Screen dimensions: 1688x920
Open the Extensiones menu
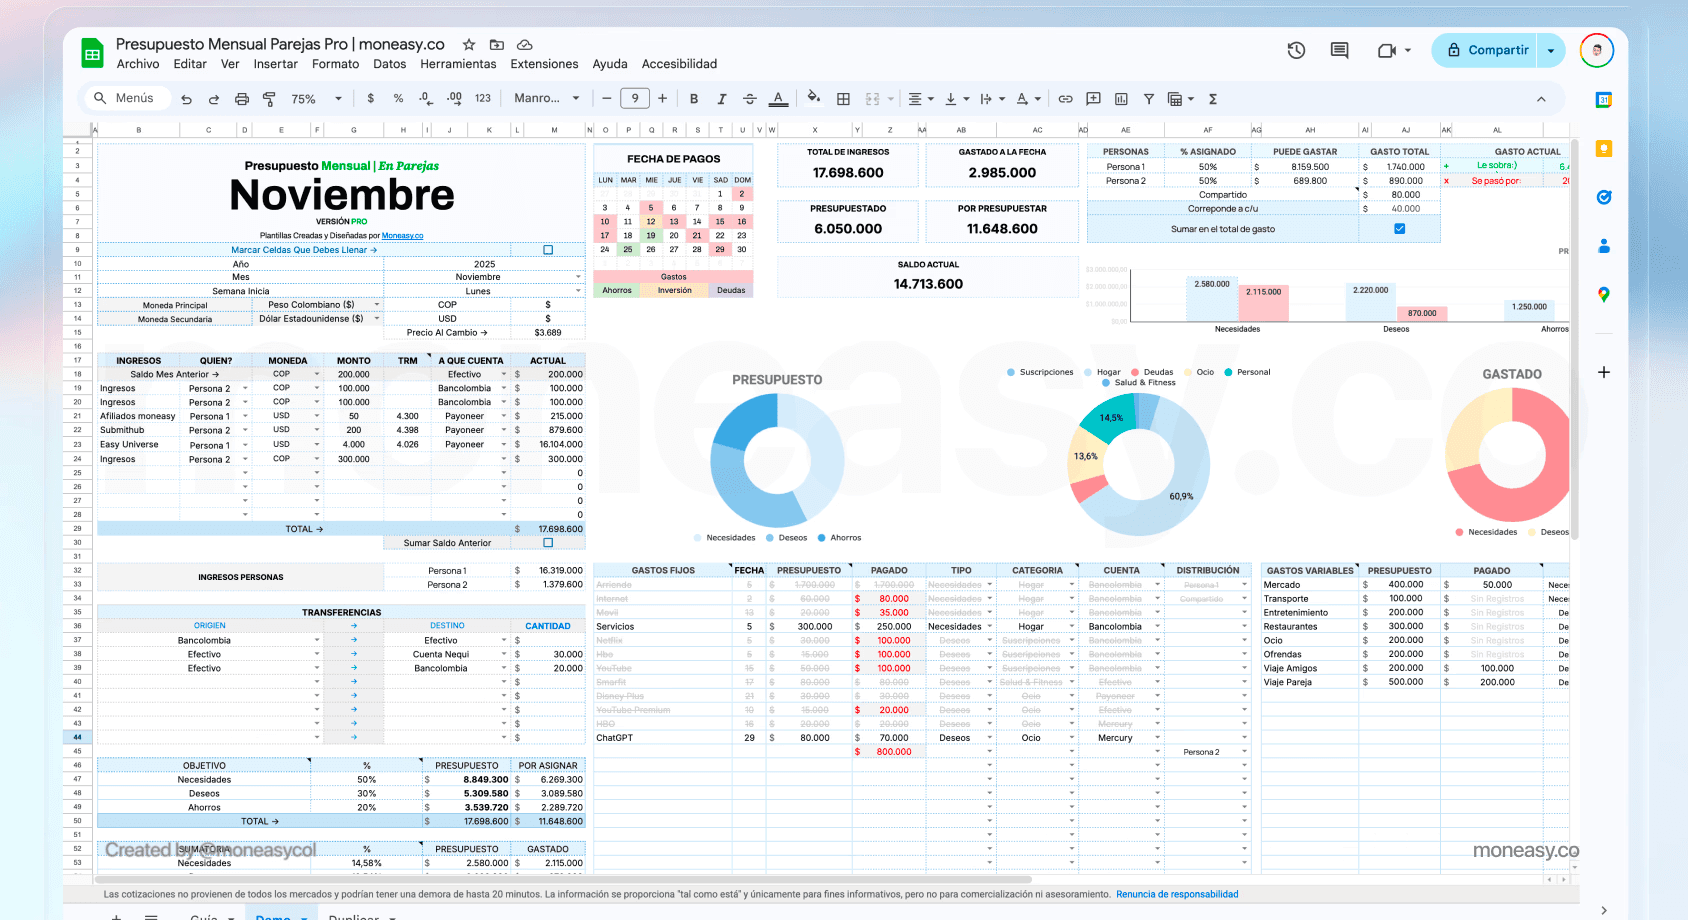pos(544,64)
